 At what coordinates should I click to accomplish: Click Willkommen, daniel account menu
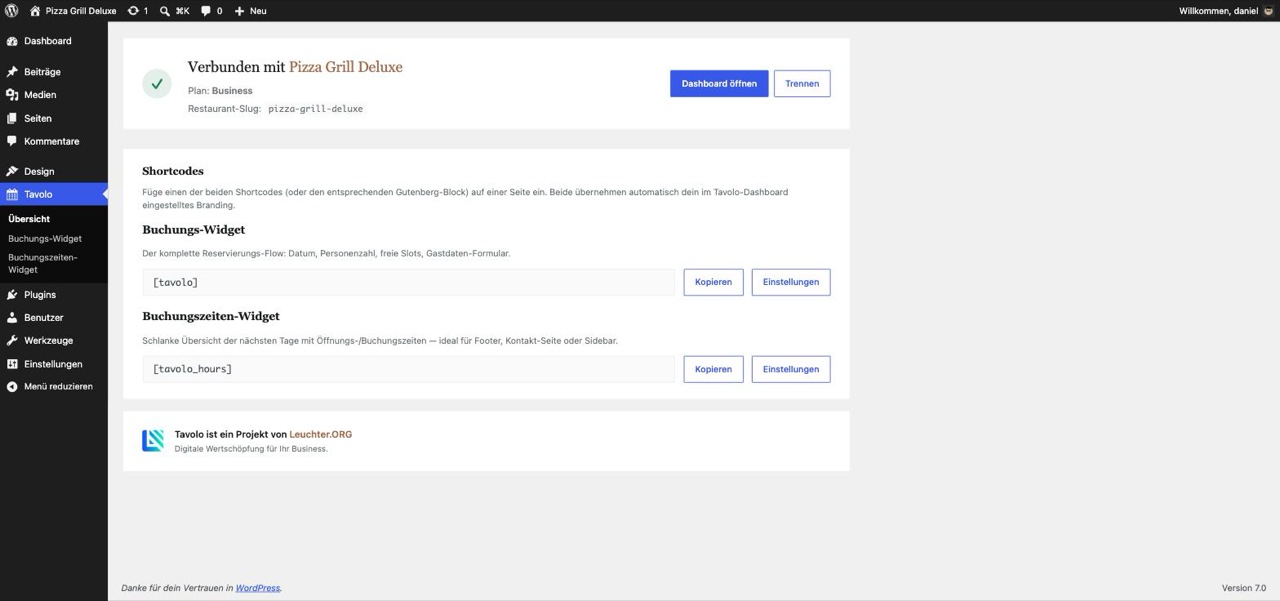(1226, 11)
